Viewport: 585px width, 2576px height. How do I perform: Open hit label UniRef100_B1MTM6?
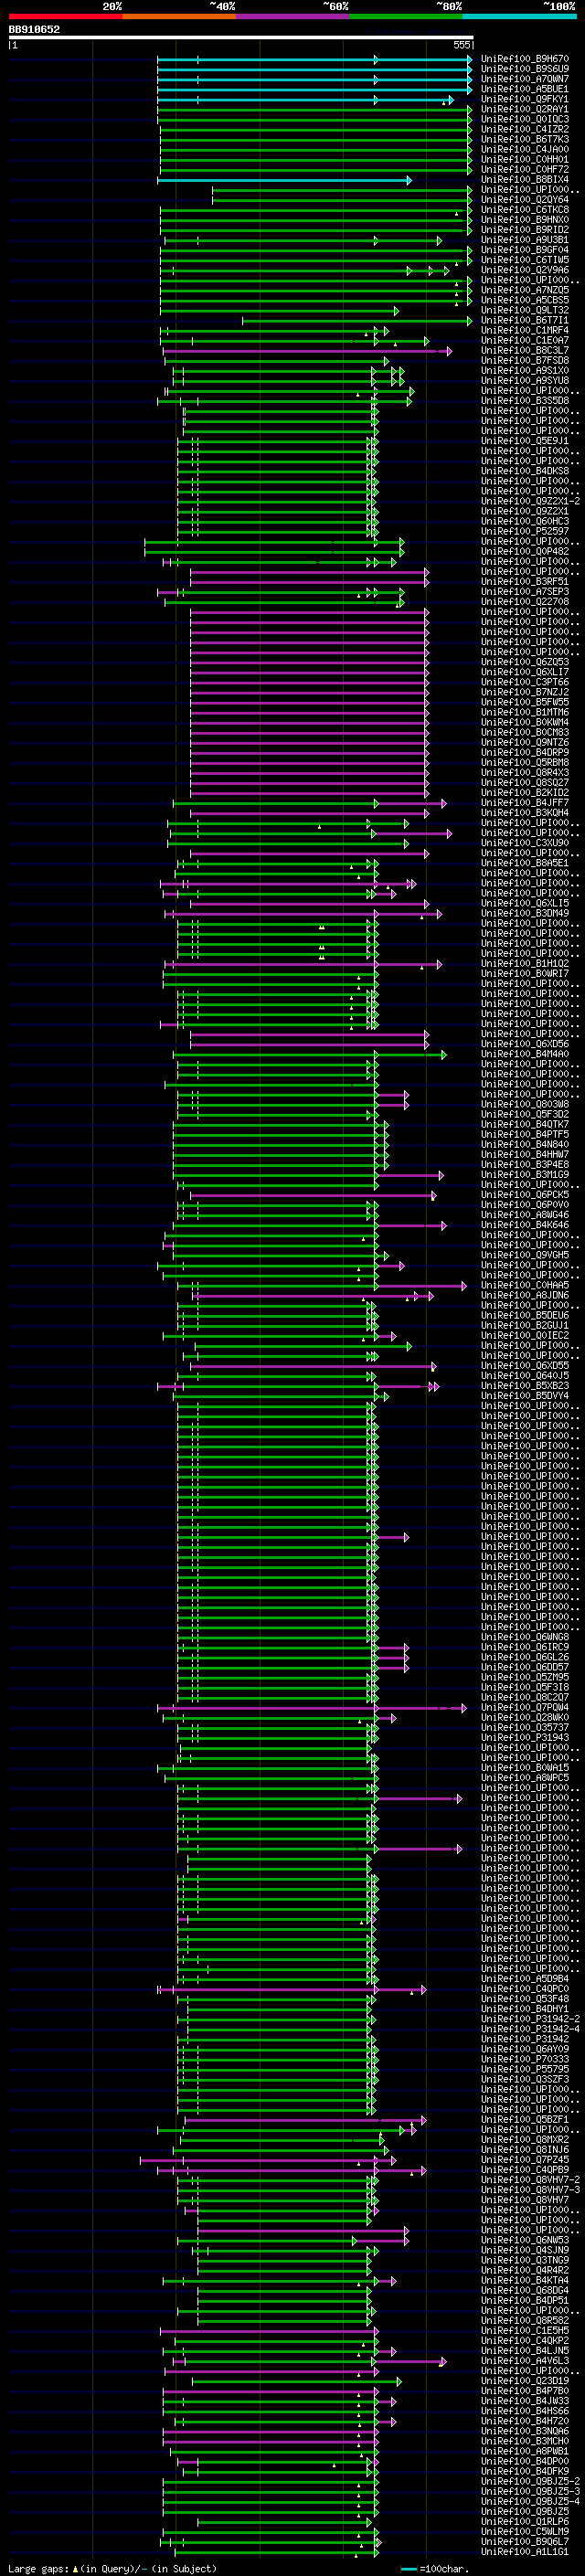tap(525, 712)
